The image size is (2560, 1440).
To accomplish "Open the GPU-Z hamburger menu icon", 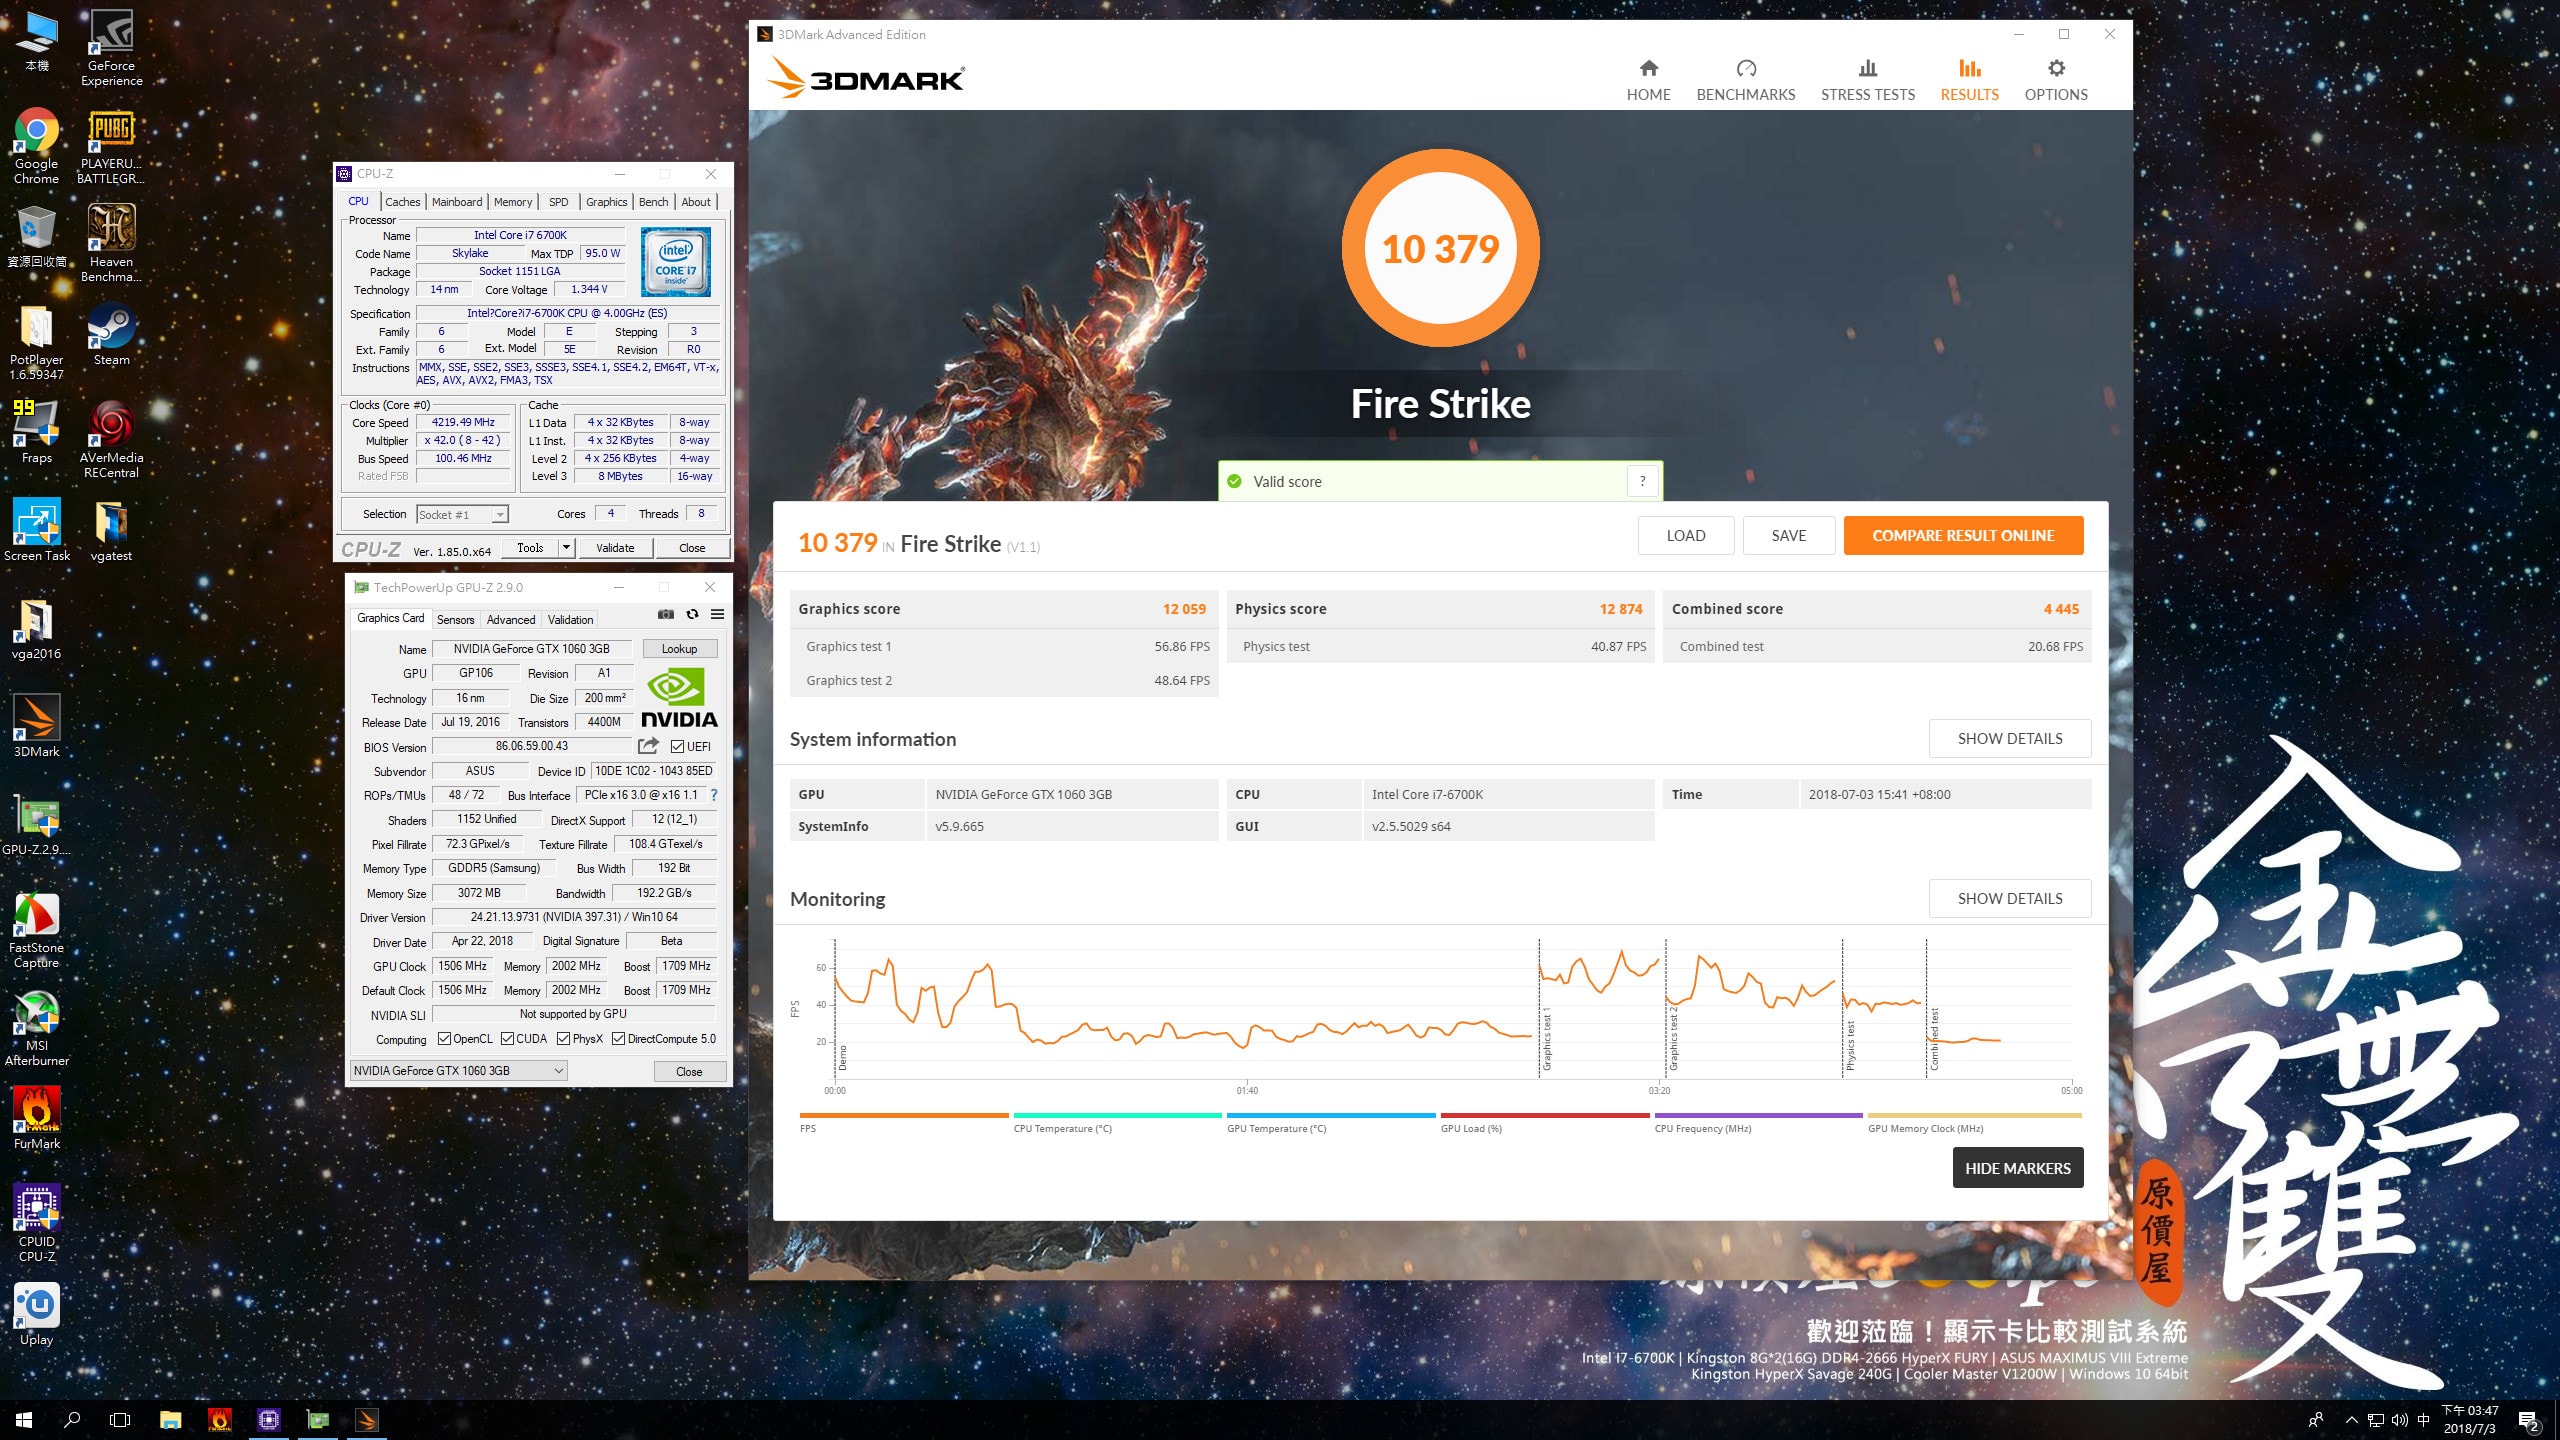I will click(x=717, y=614).
